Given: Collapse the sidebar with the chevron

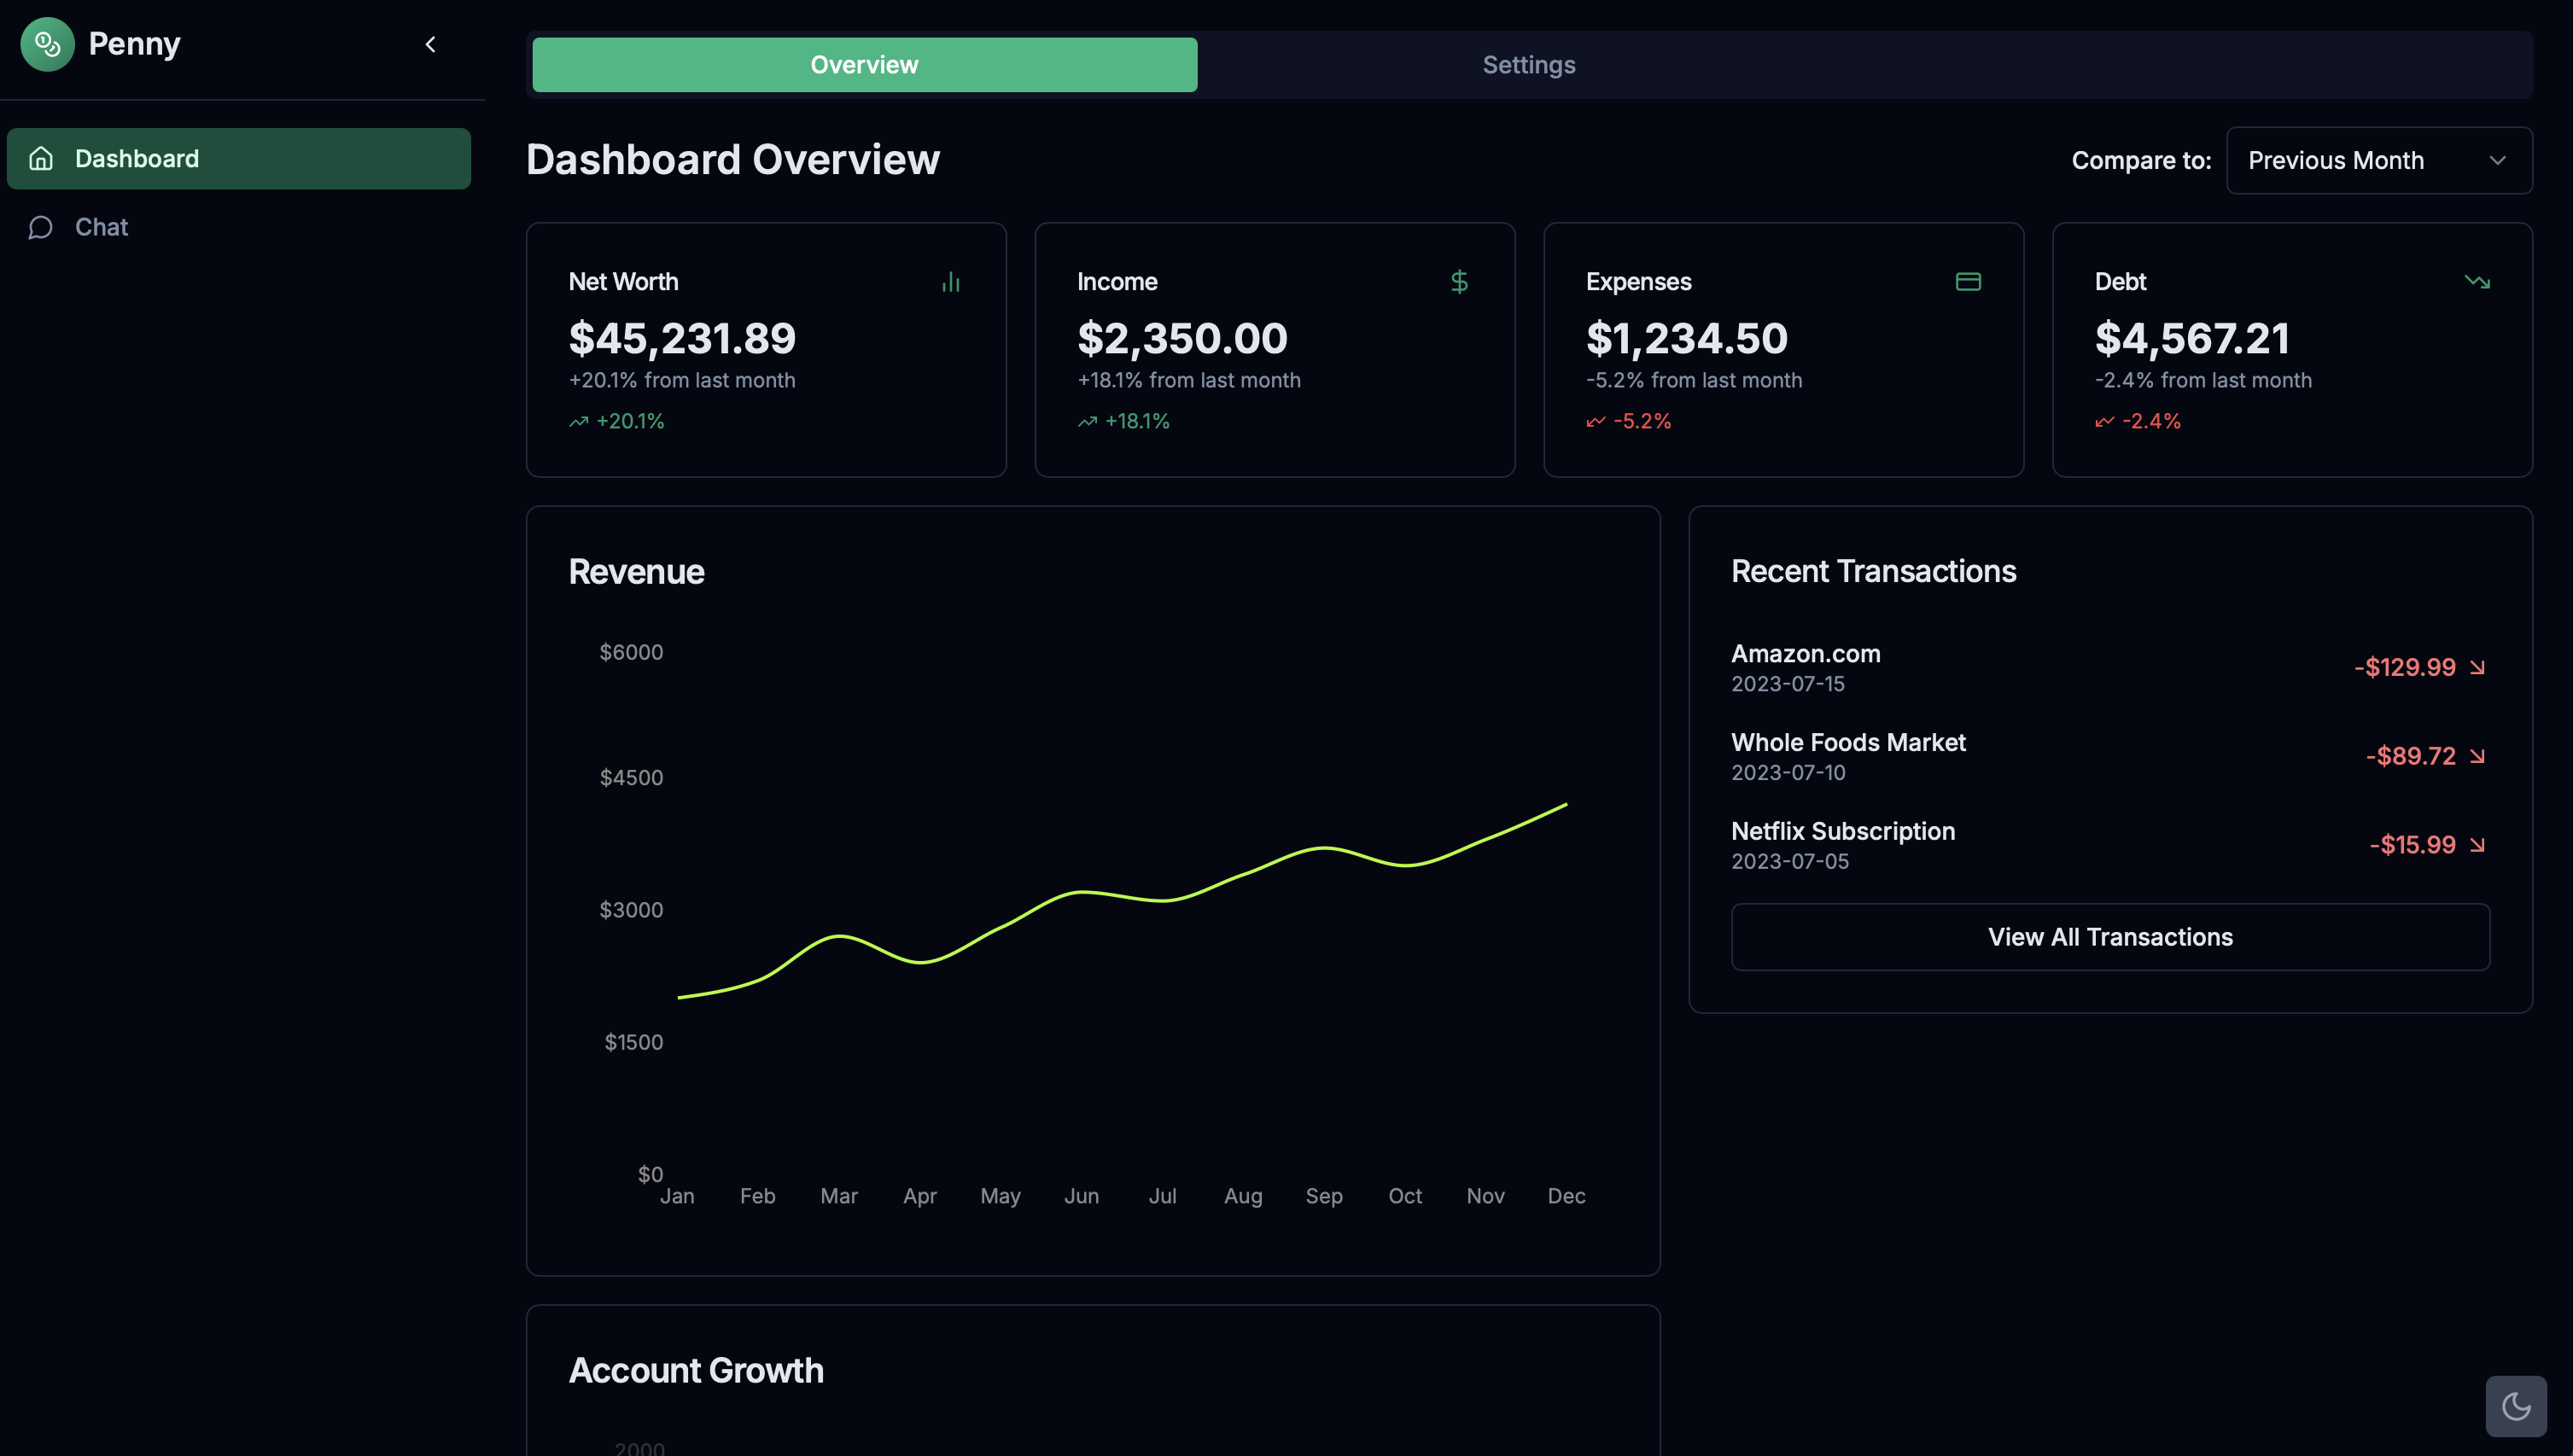Looking at the screenshot, I should coord(430,44).
